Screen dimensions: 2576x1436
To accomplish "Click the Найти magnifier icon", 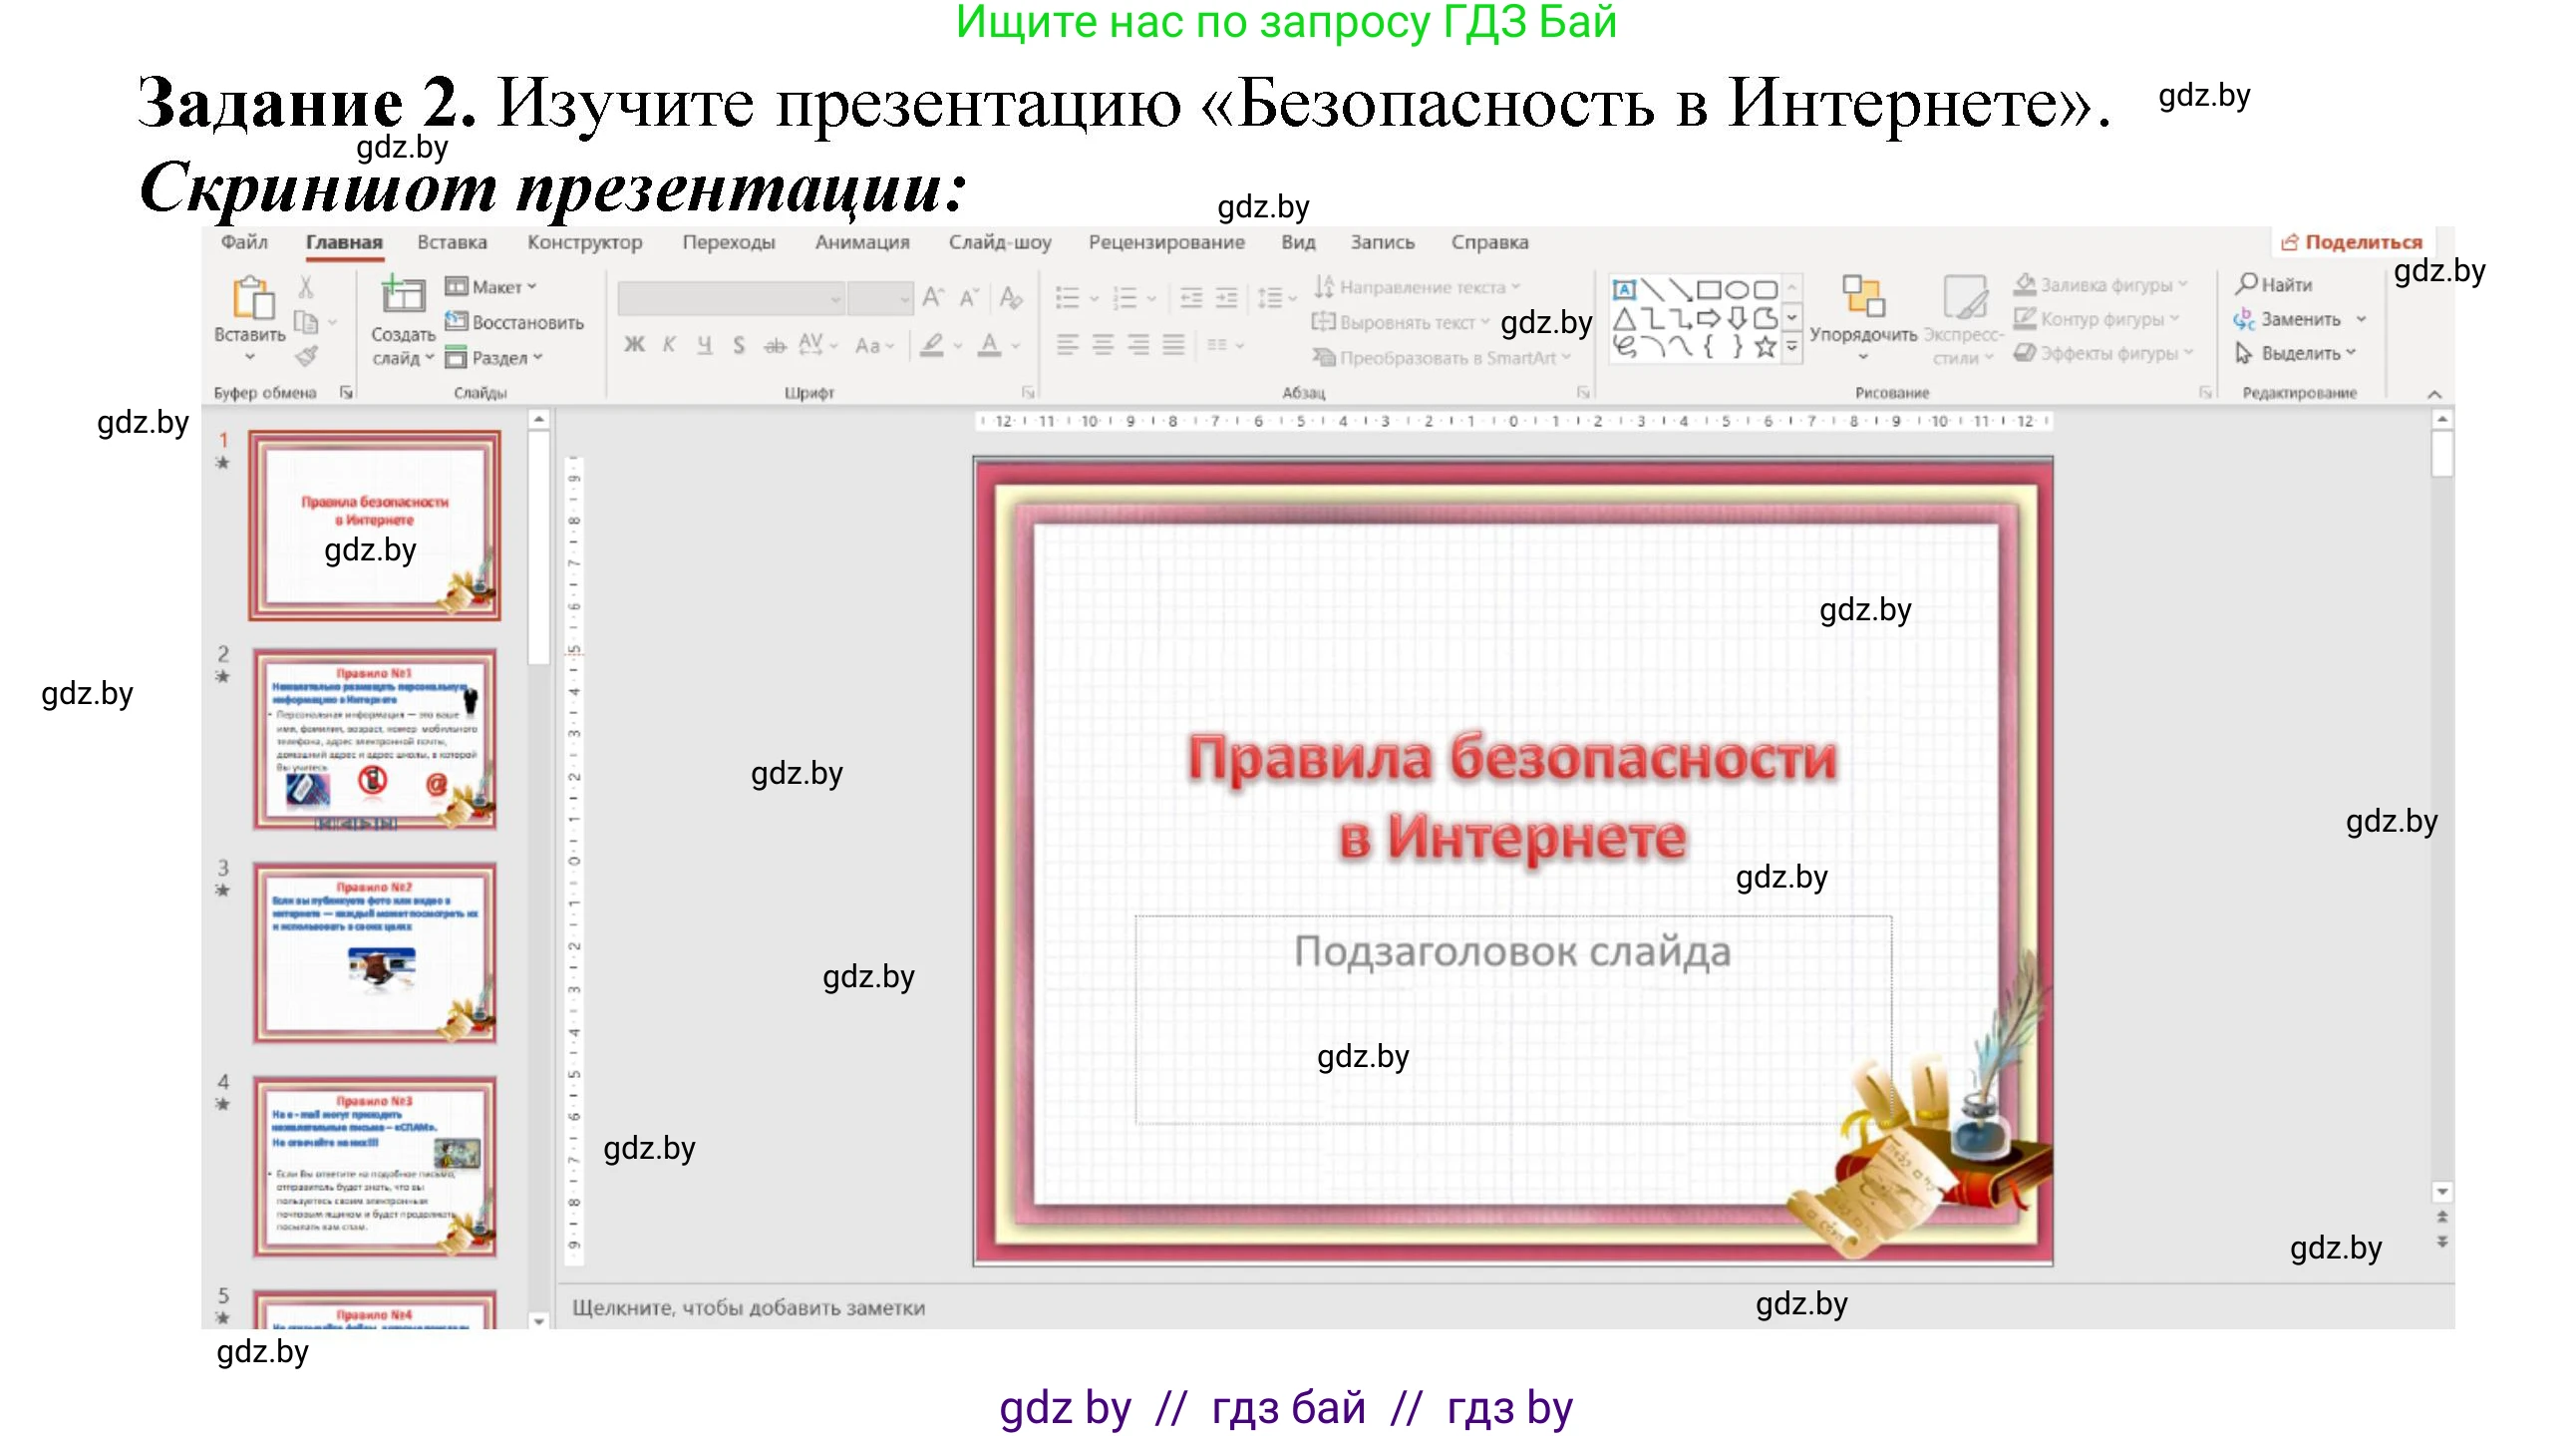I will pyautogui.click(x=2248, y=283).
